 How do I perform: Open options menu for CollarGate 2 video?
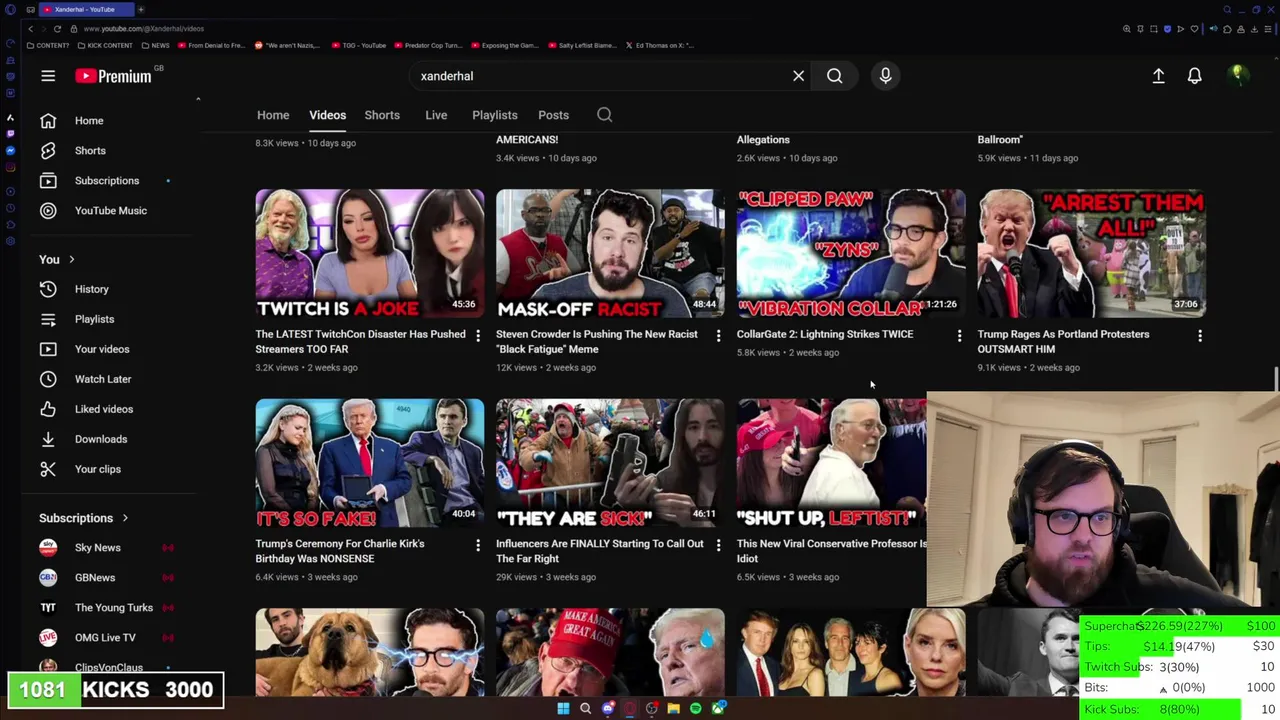click(x=959, y=336)
